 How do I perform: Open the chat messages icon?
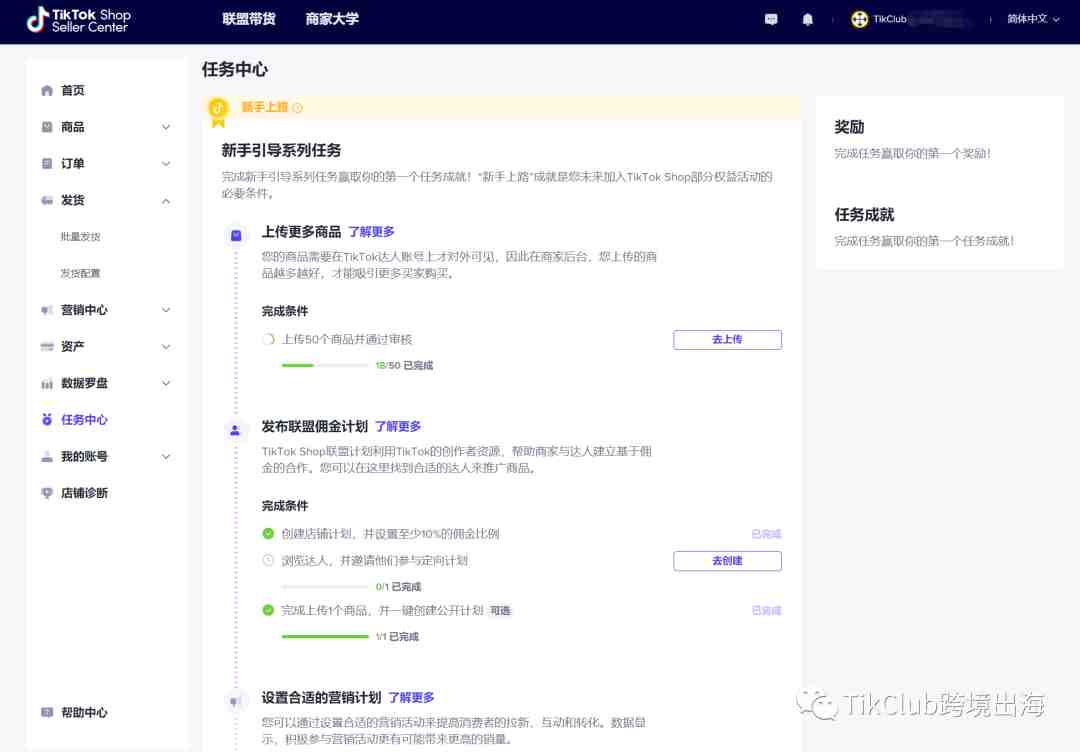tap(771, 19)
